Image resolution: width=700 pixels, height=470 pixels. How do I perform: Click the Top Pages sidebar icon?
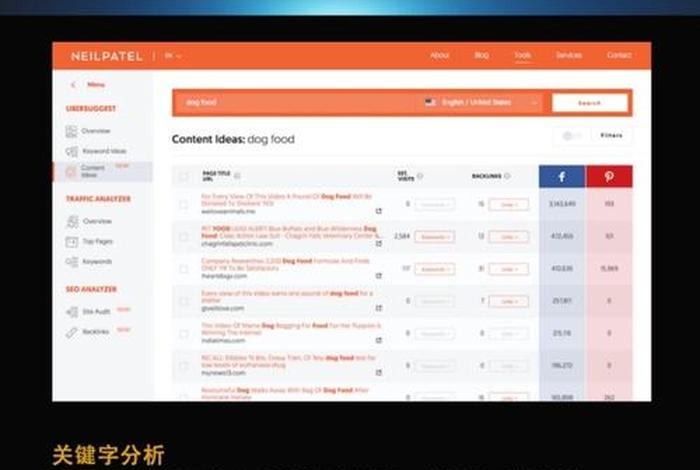71,241
